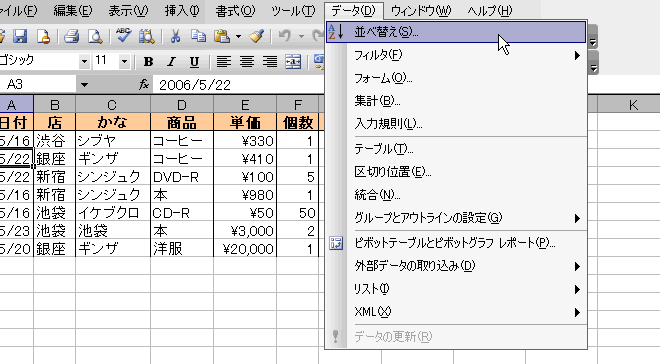Select column D header

point(182,104)
